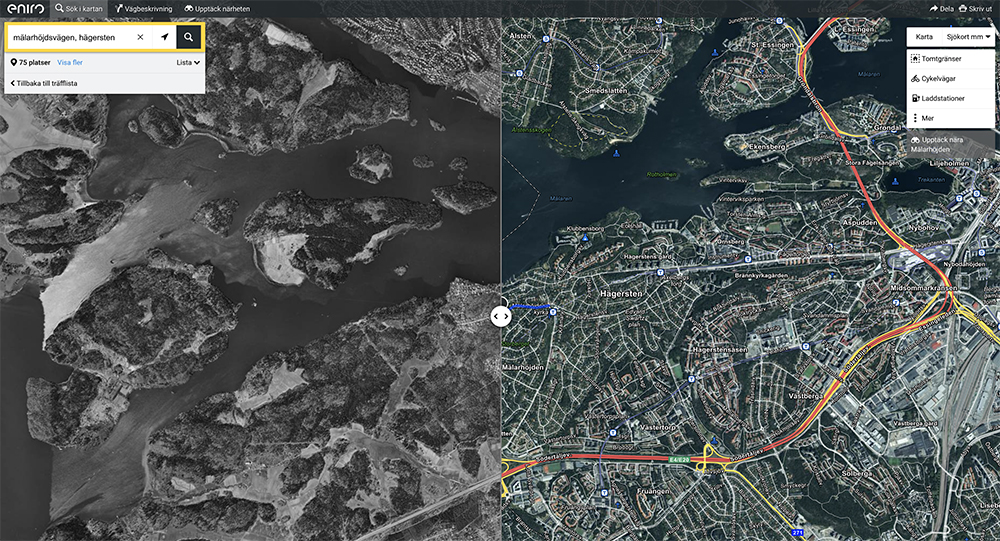The height and width of the screenshot is (541, 1000).
Task: Open Vägbeskrivning directions tab
Action: (143, 9)
